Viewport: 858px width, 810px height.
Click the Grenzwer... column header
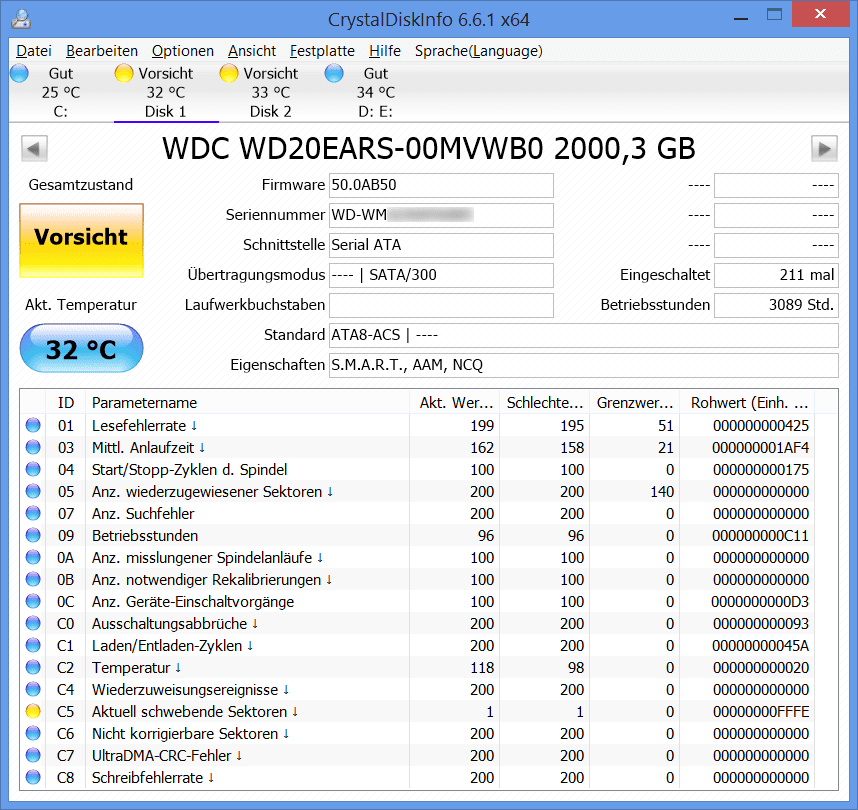pyautogui.click(x=634, y=403)
